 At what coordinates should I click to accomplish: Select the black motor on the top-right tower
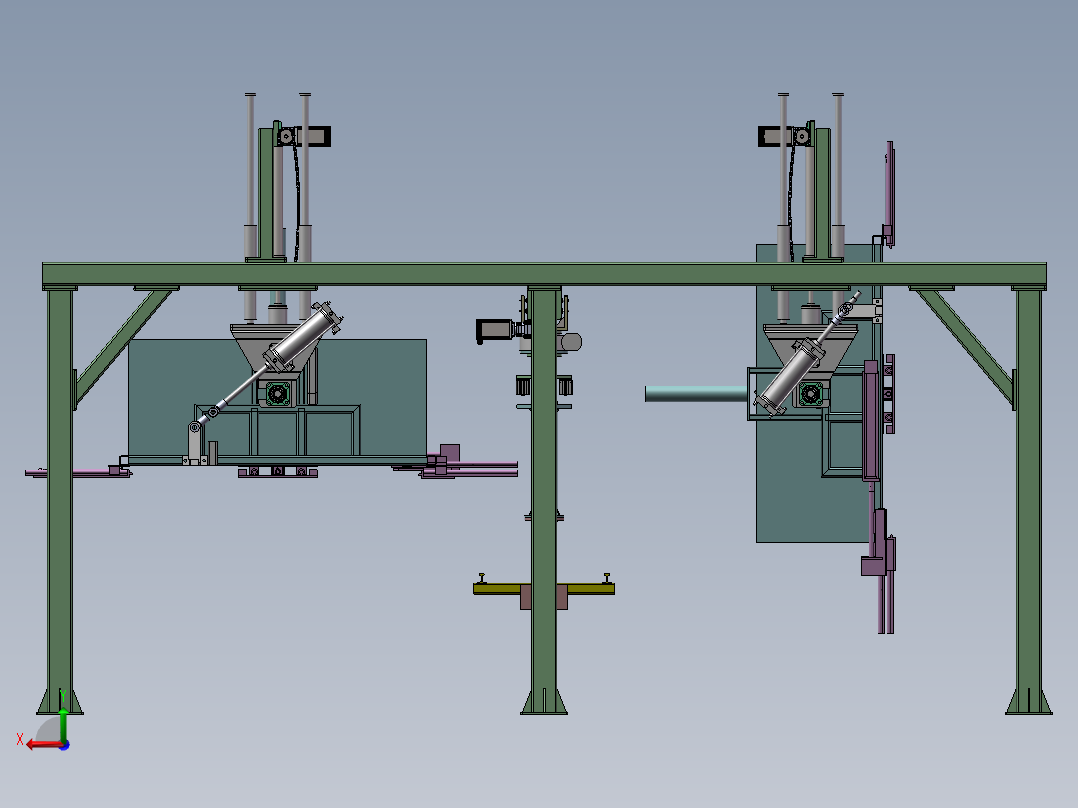776,136
